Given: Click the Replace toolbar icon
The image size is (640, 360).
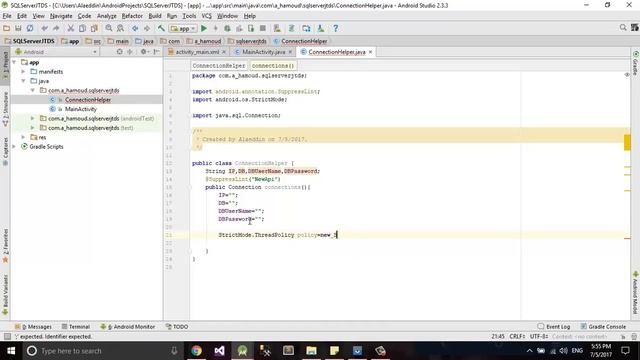Looking at the screenshot, I should pyautogui.click(x=120, y=28).
